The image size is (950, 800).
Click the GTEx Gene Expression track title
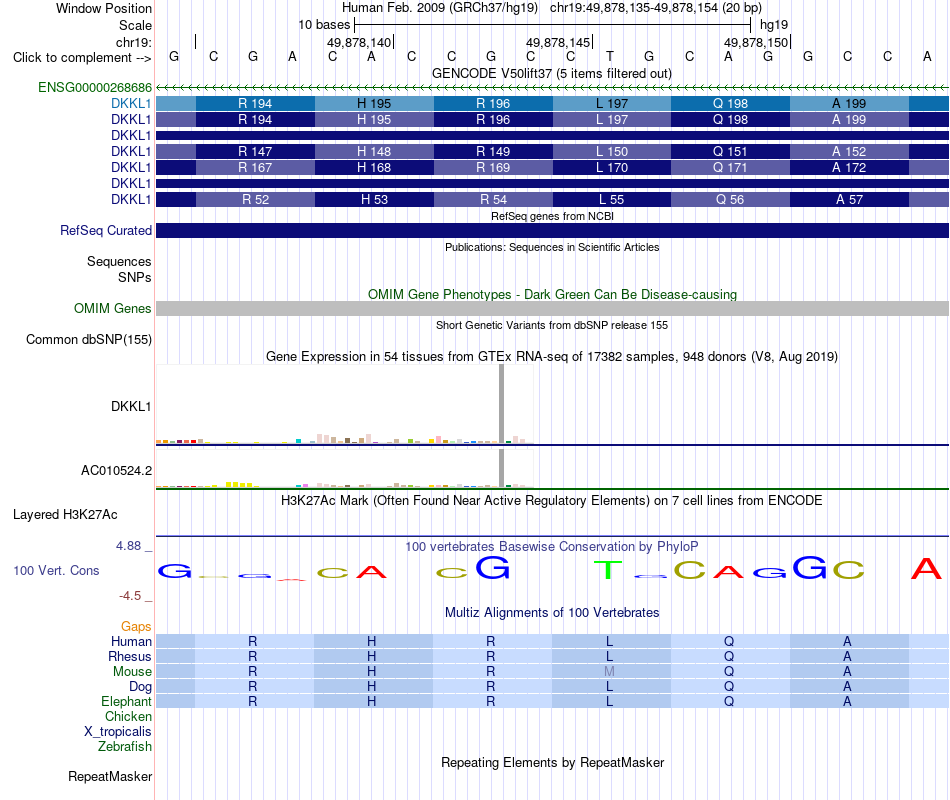(x=552, y=356)
